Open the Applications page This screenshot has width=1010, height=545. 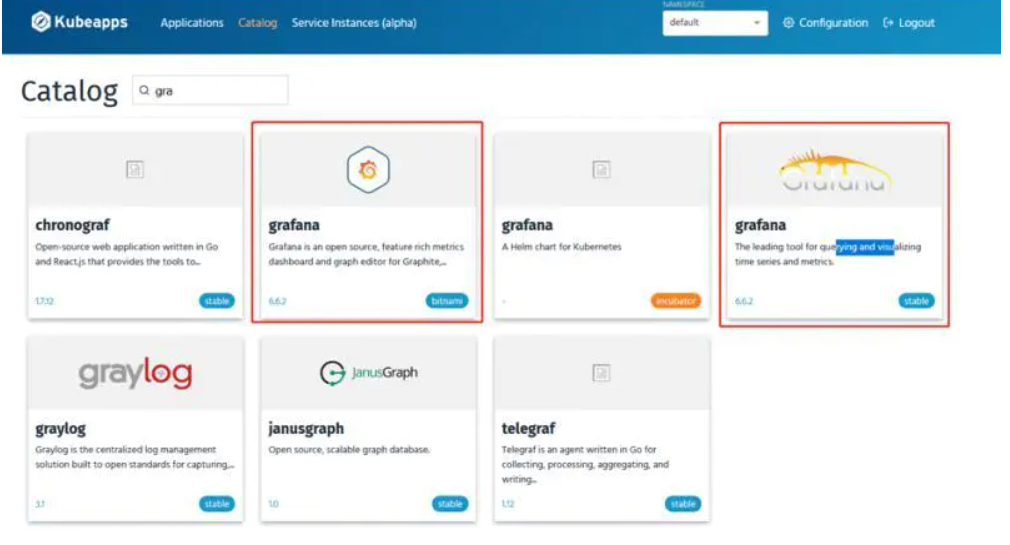(192, 23)
